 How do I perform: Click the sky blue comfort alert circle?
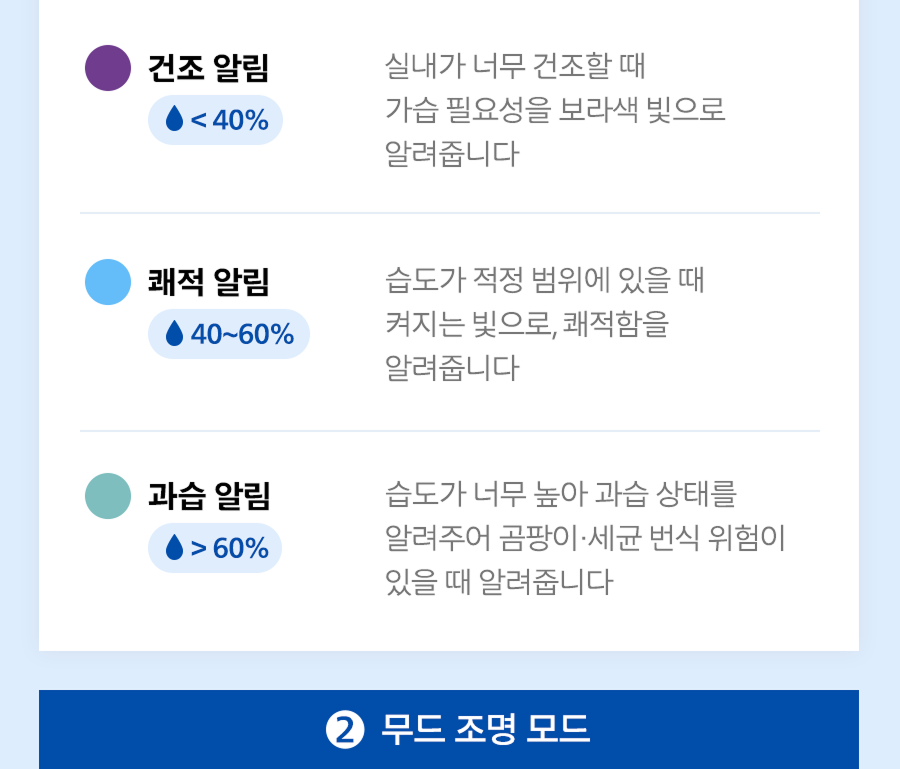108,282
